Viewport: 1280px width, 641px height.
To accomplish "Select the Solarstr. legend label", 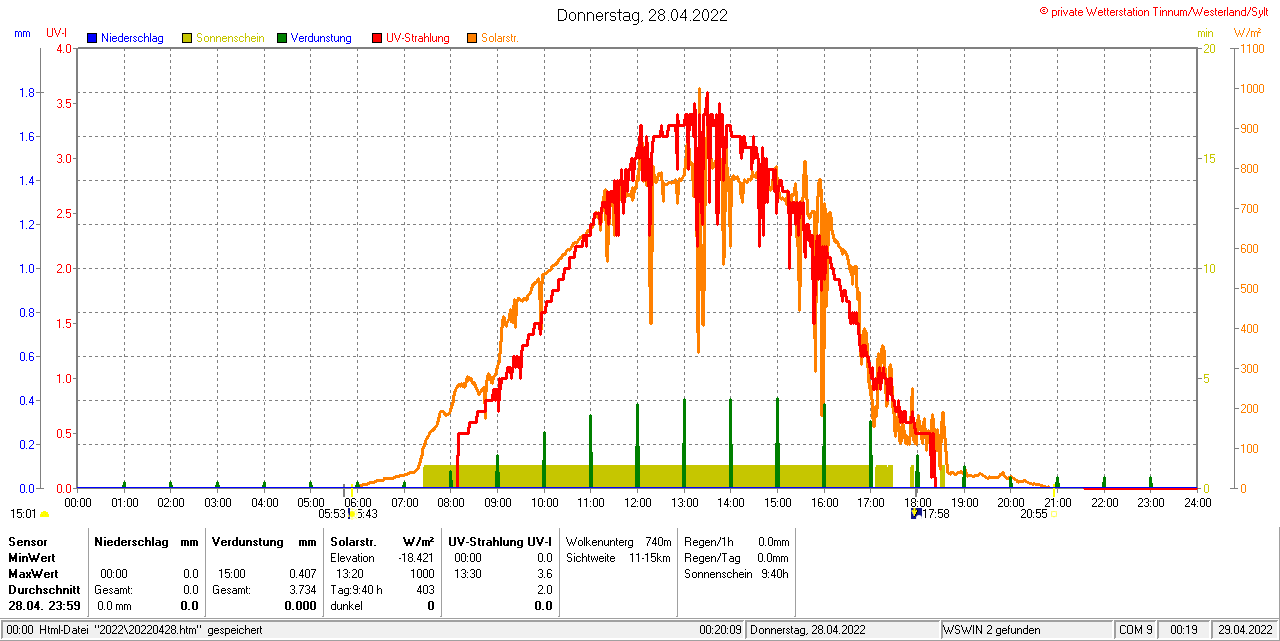I will click(x=499, y=38).
